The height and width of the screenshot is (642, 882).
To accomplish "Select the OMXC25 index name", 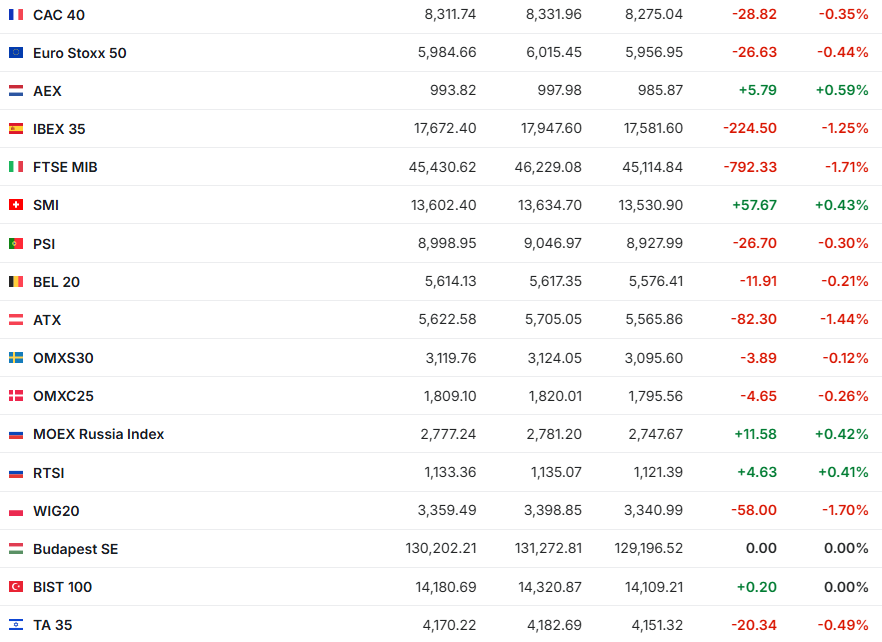I will coord(63,396).
